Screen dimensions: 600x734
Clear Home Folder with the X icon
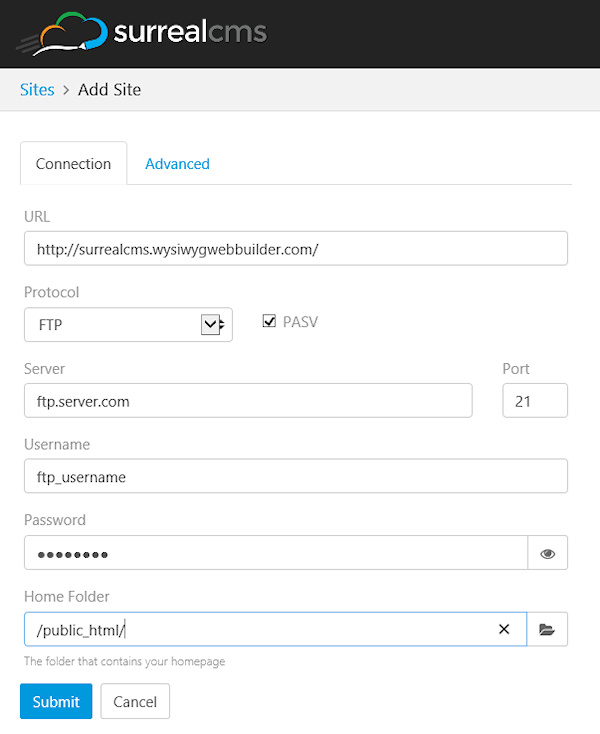pos(504,629)
